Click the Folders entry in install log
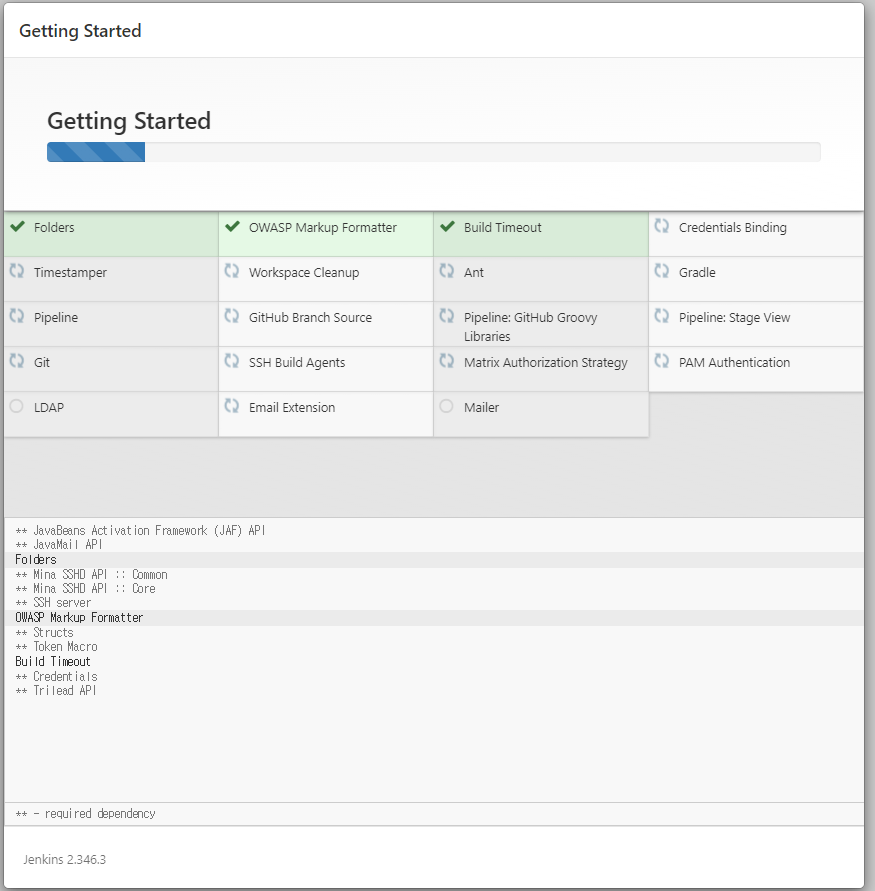This screenshot has height=891, width=875. click(36, 560)
